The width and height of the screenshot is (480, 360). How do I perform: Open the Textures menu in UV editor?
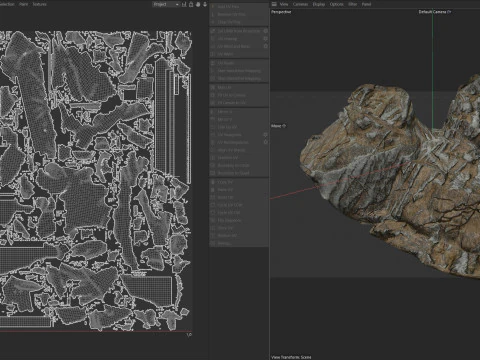[x=39, y=4]
